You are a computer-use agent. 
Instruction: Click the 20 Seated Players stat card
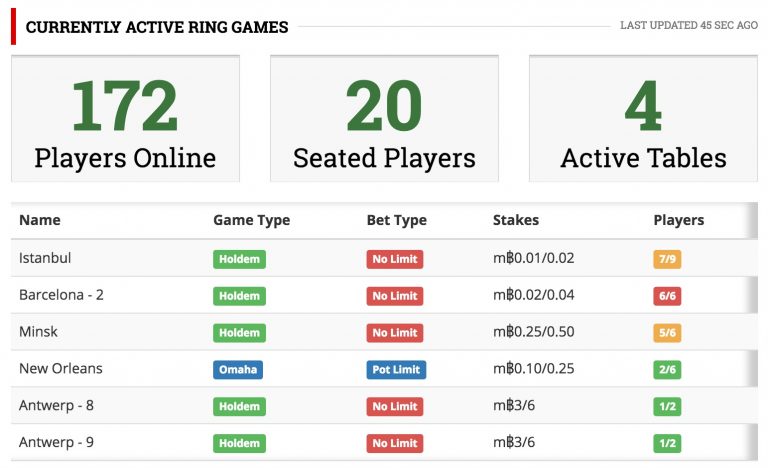384,119
